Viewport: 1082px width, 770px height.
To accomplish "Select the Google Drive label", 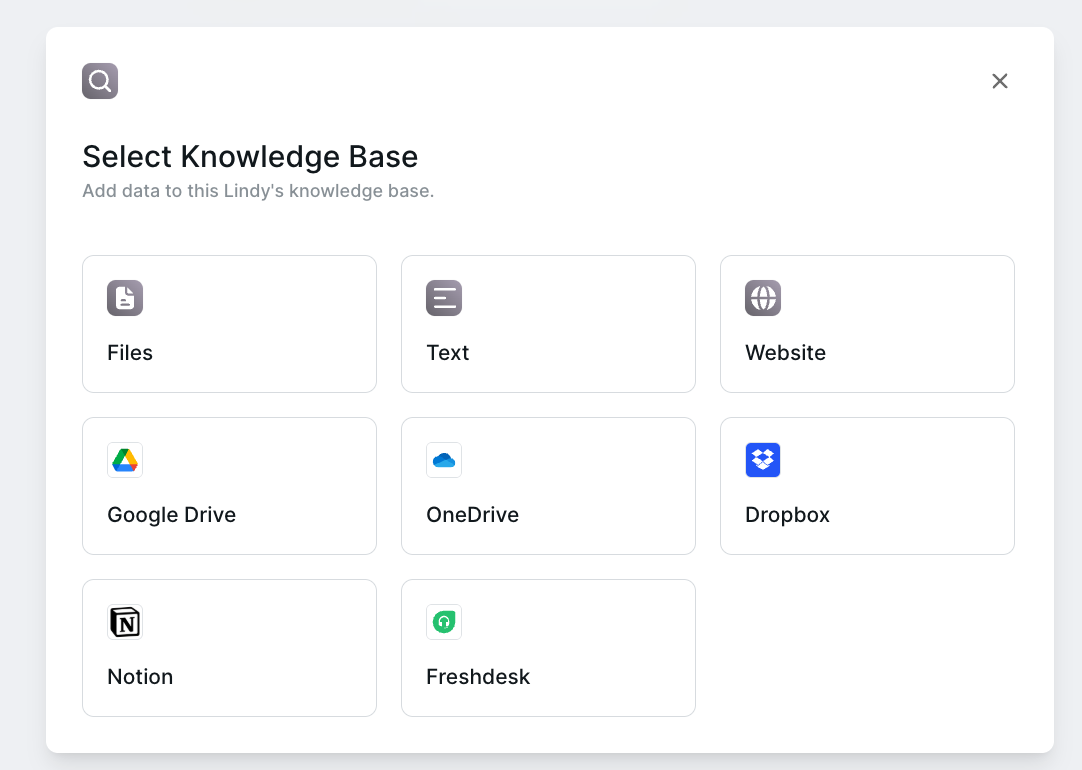I will [x=171, y=515].
